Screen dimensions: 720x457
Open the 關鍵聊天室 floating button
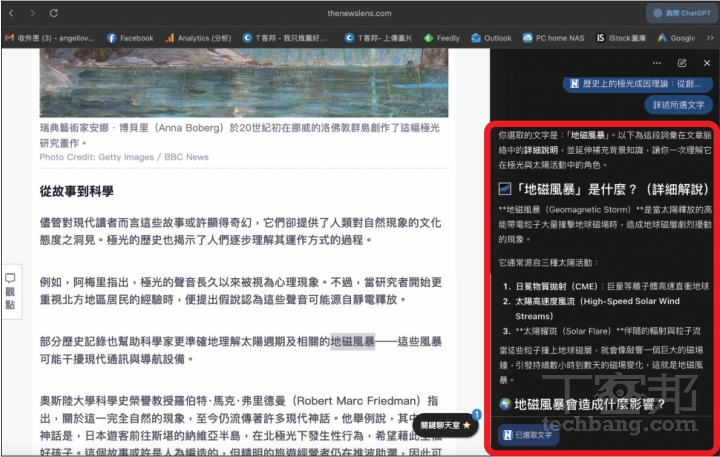click(x=445, y=425)
